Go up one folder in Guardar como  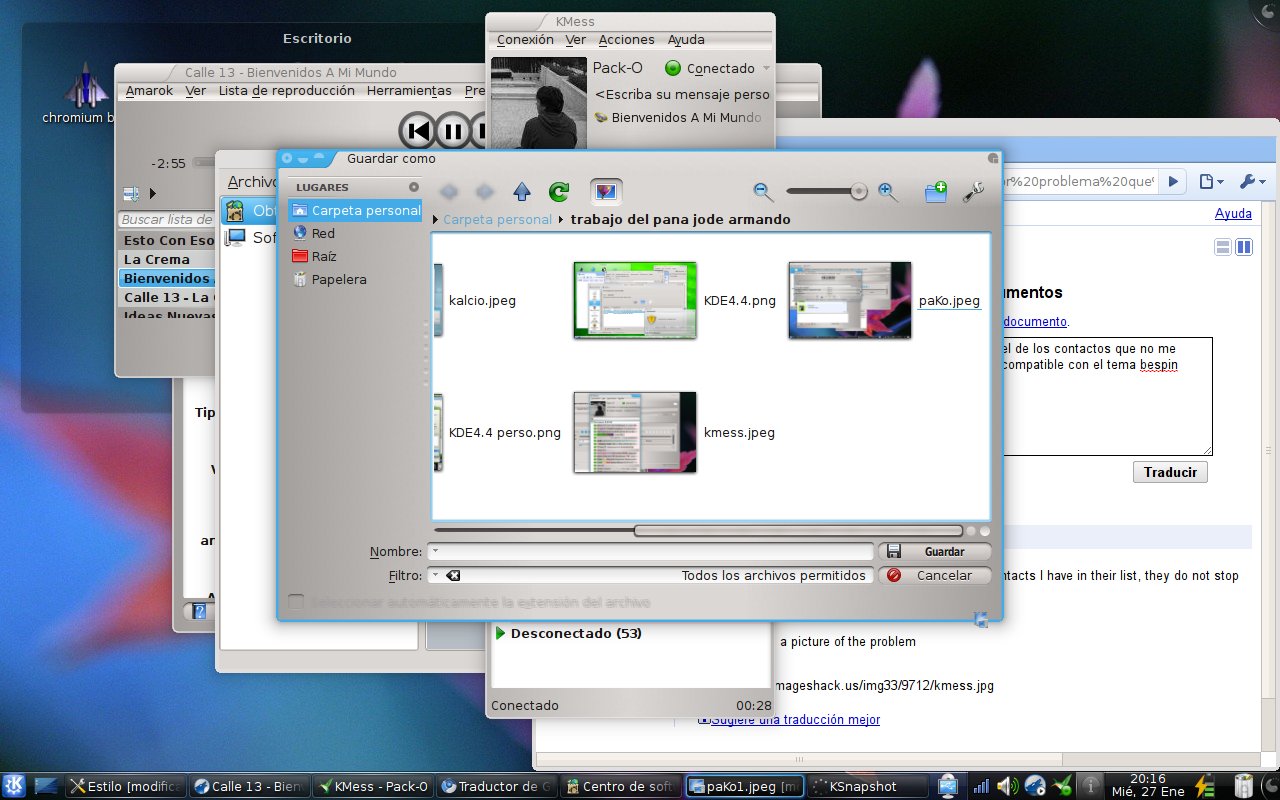(521, 192)
